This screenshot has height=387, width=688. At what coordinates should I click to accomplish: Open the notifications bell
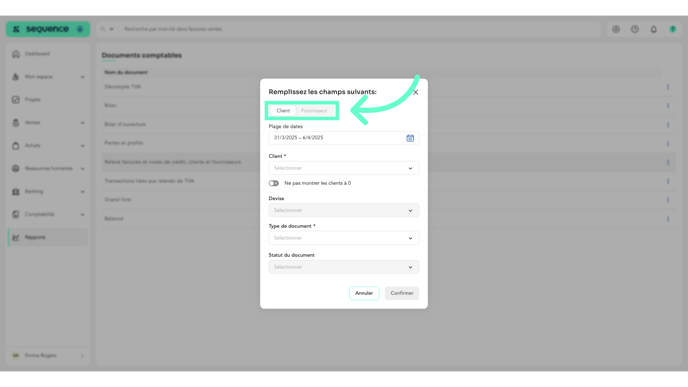(654, 29)
